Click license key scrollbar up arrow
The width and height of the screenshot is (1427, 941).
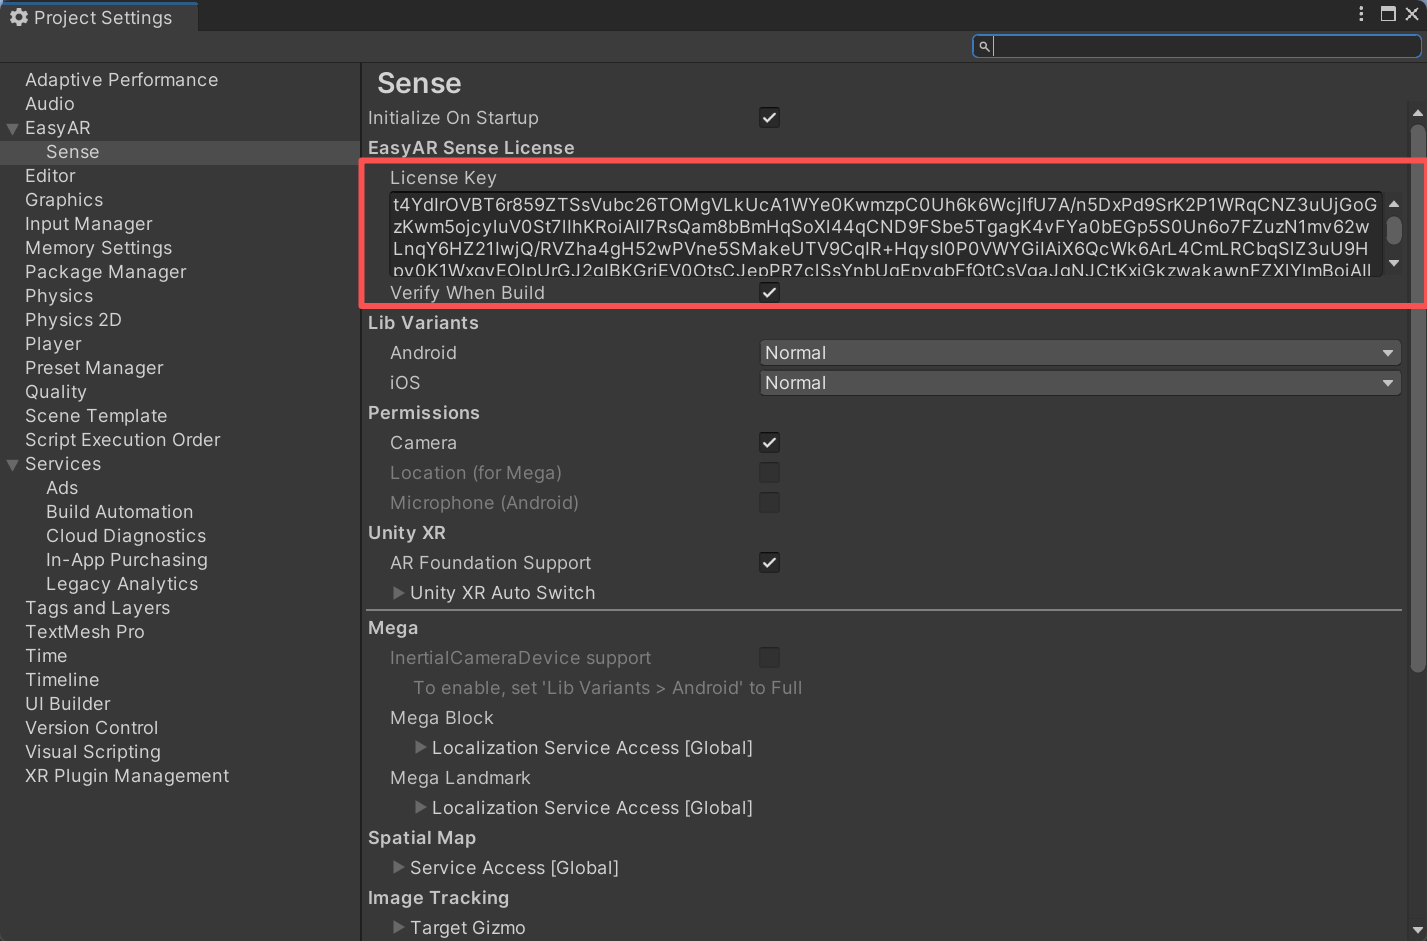pyautogui.click(x=1394, y=204)
